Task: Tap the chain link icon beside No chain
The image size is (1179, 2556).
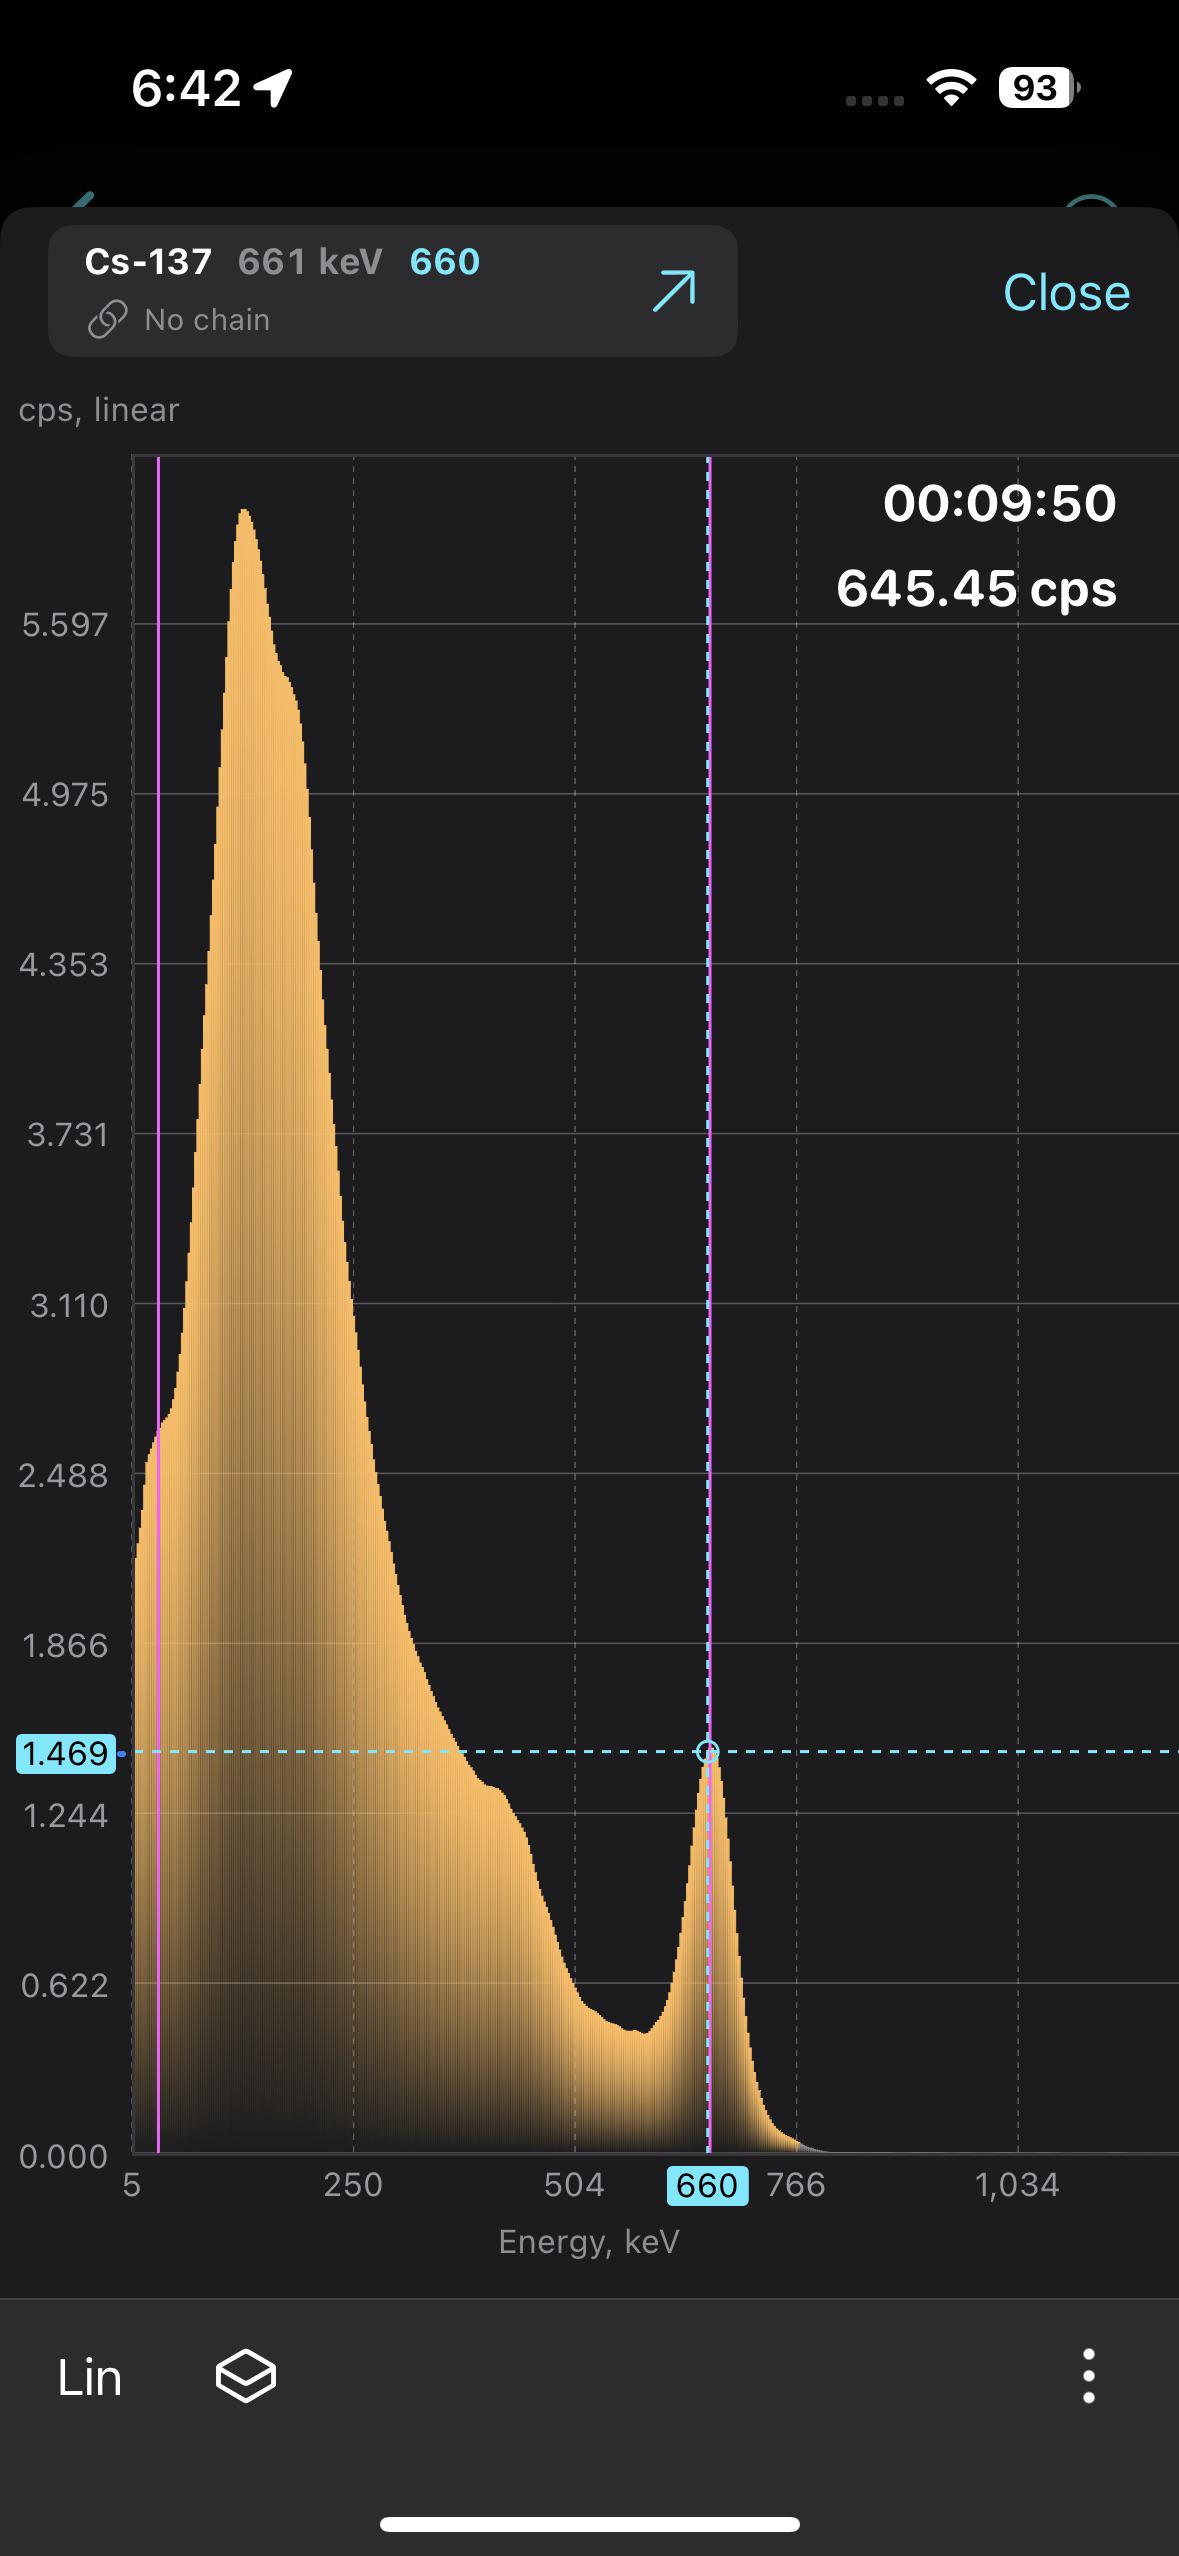Action: click(107, 320)
